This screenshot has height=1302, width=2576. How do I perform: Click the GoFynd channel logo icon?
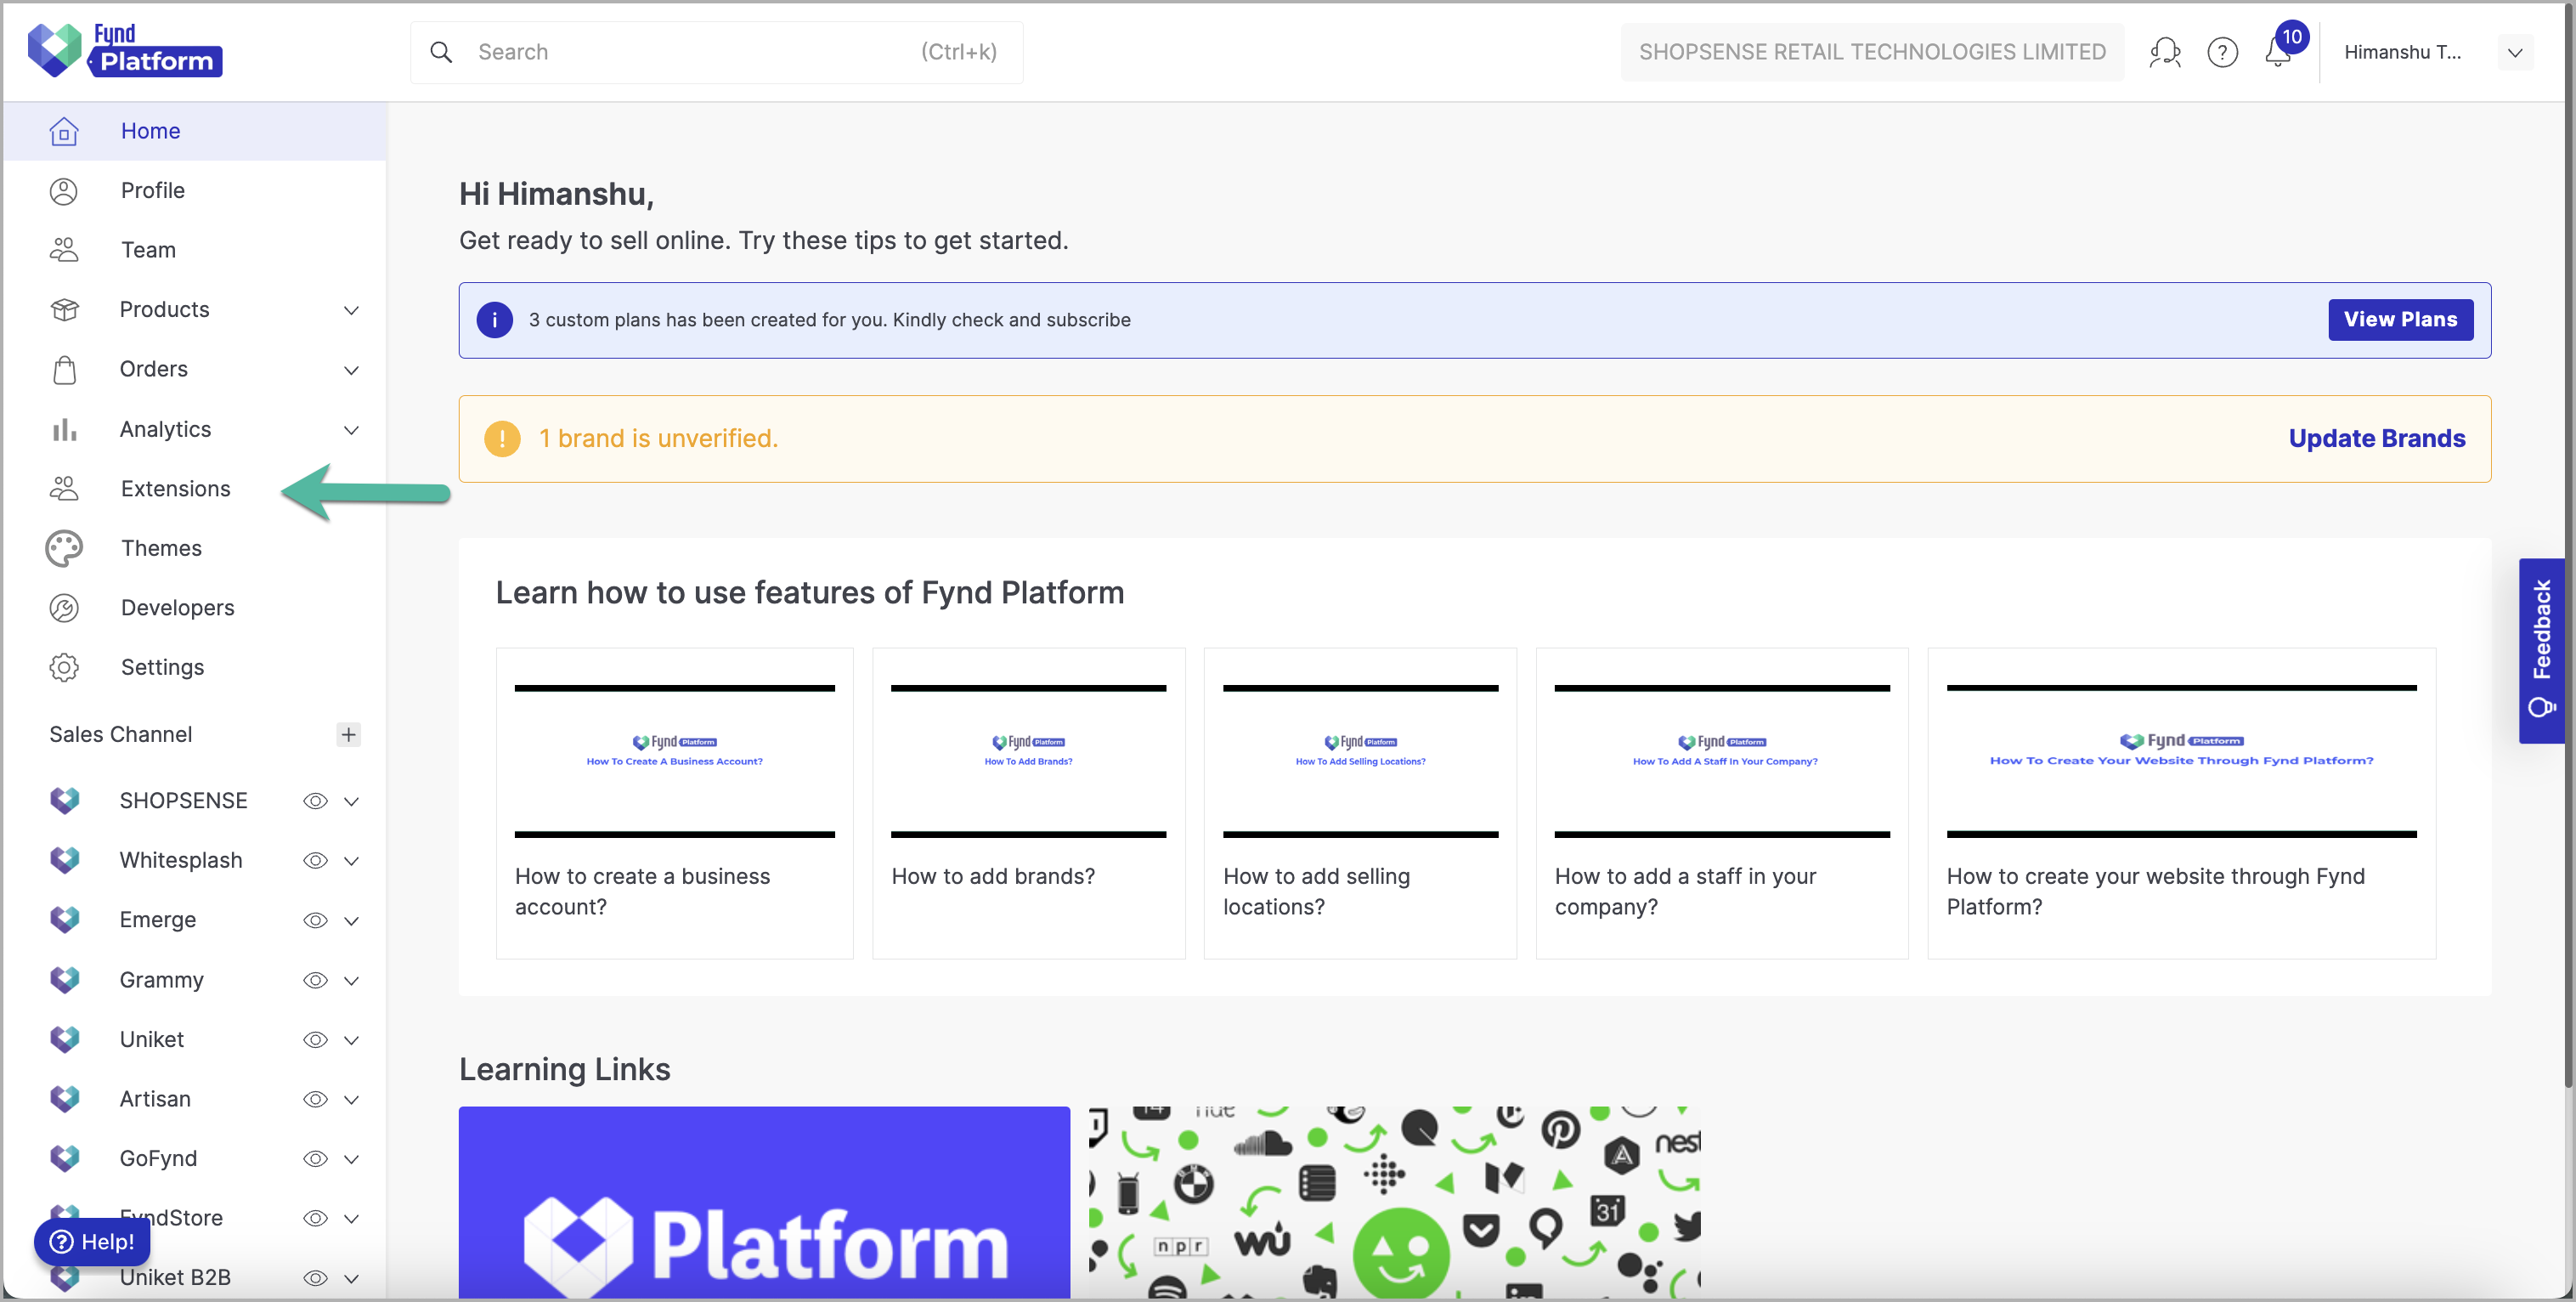[64, 1158]
